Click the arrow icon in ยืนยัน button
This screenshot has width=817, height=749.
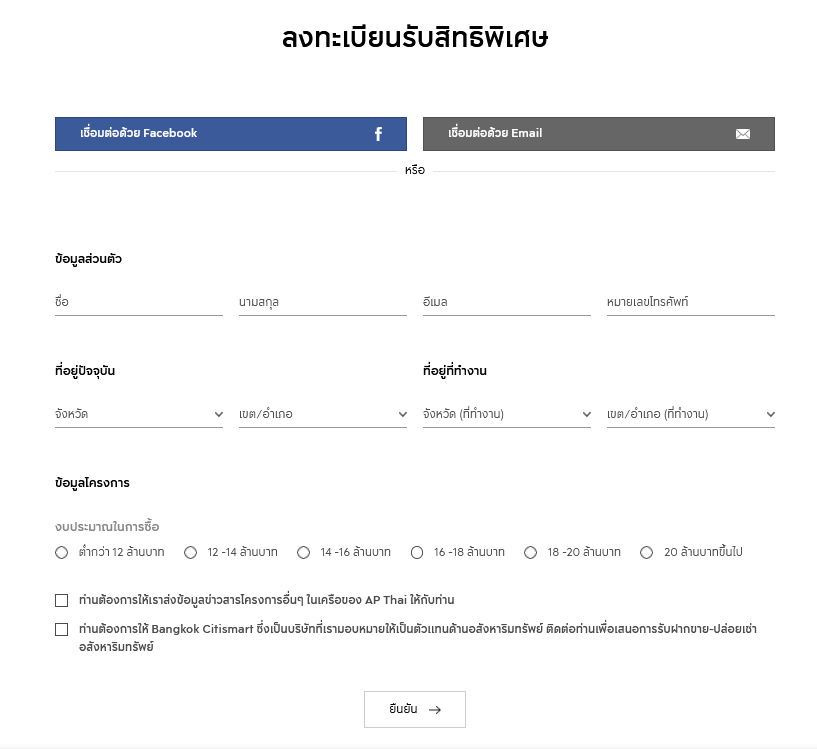pos(435,710)
